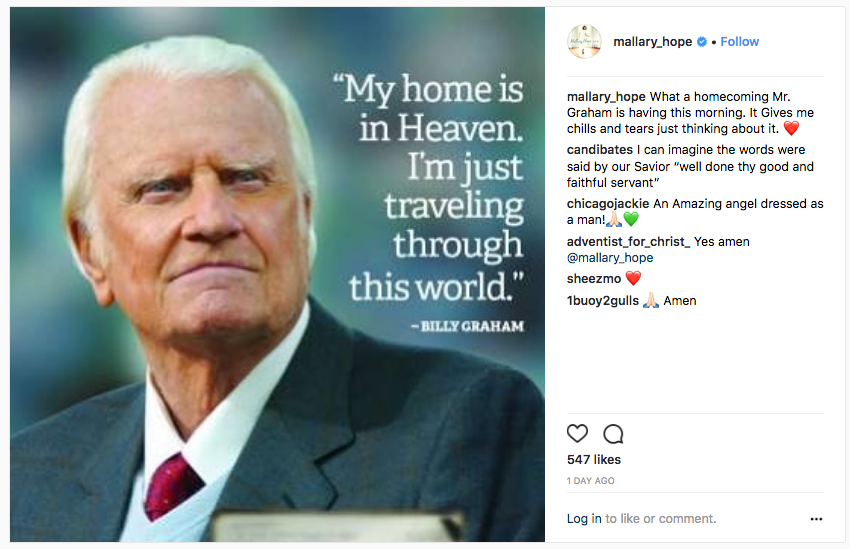Open adventist_for_christ_ commenter profile
850x549 pixels.
(x=628, y=242)
